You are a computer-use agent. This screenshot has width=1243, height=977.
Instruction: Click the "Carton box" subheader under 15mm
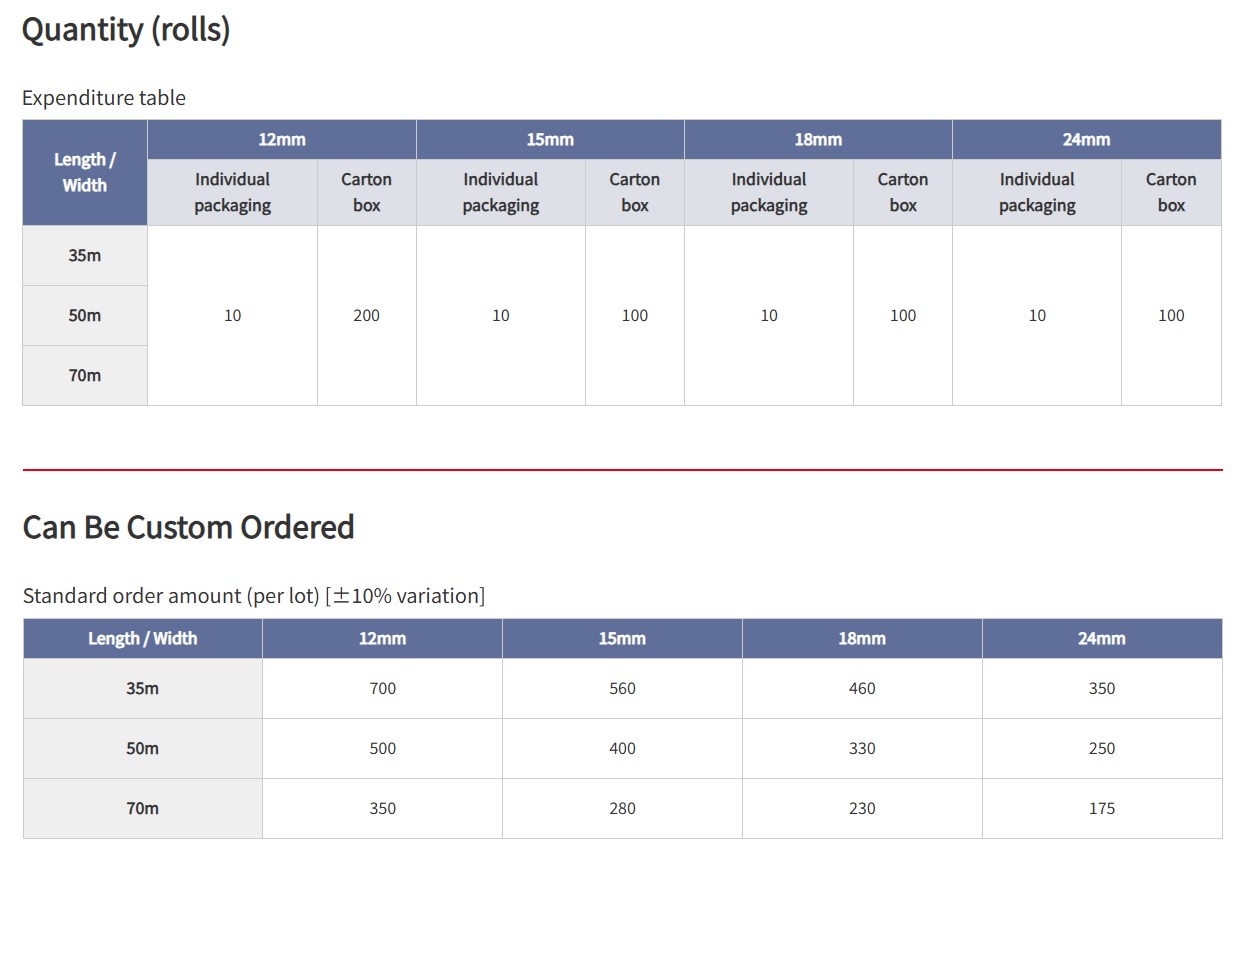pos(634,192)
